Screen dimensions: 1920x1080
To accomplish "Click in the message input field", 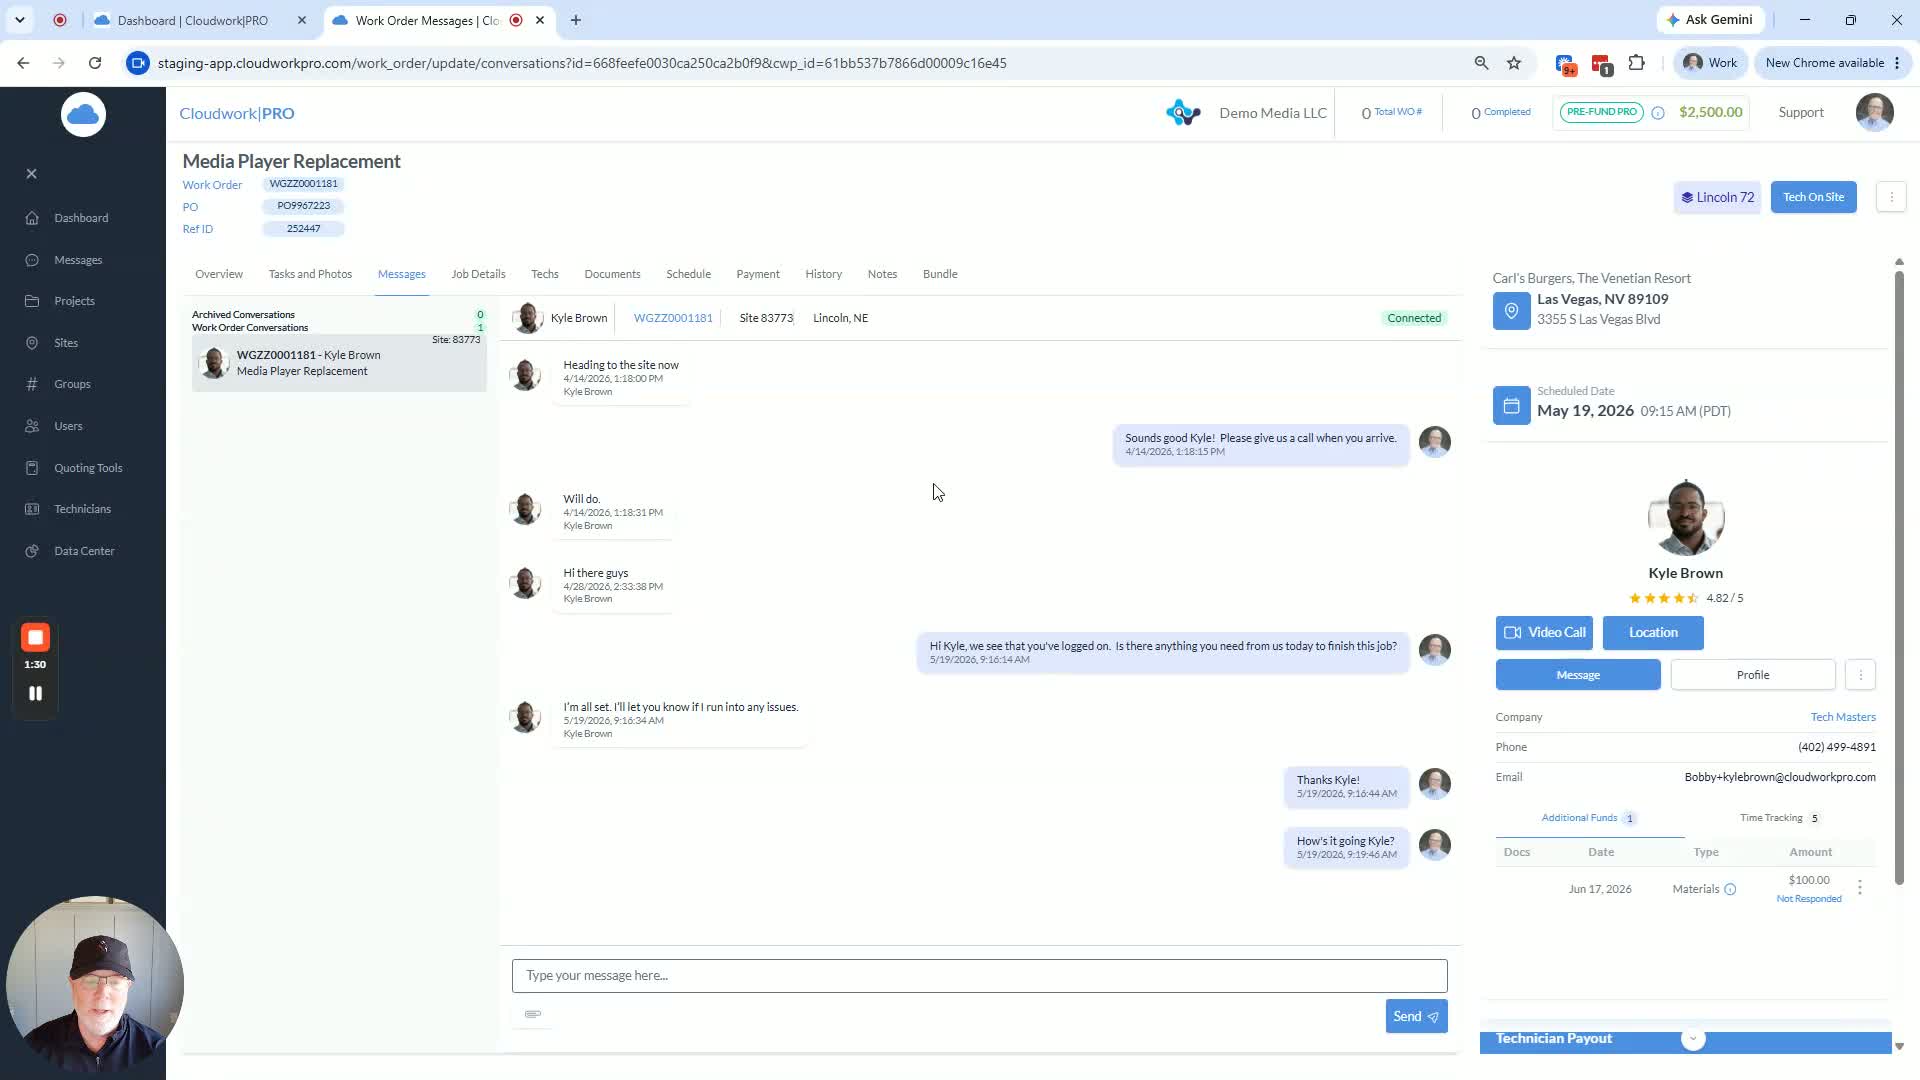I will click(979, 976).
